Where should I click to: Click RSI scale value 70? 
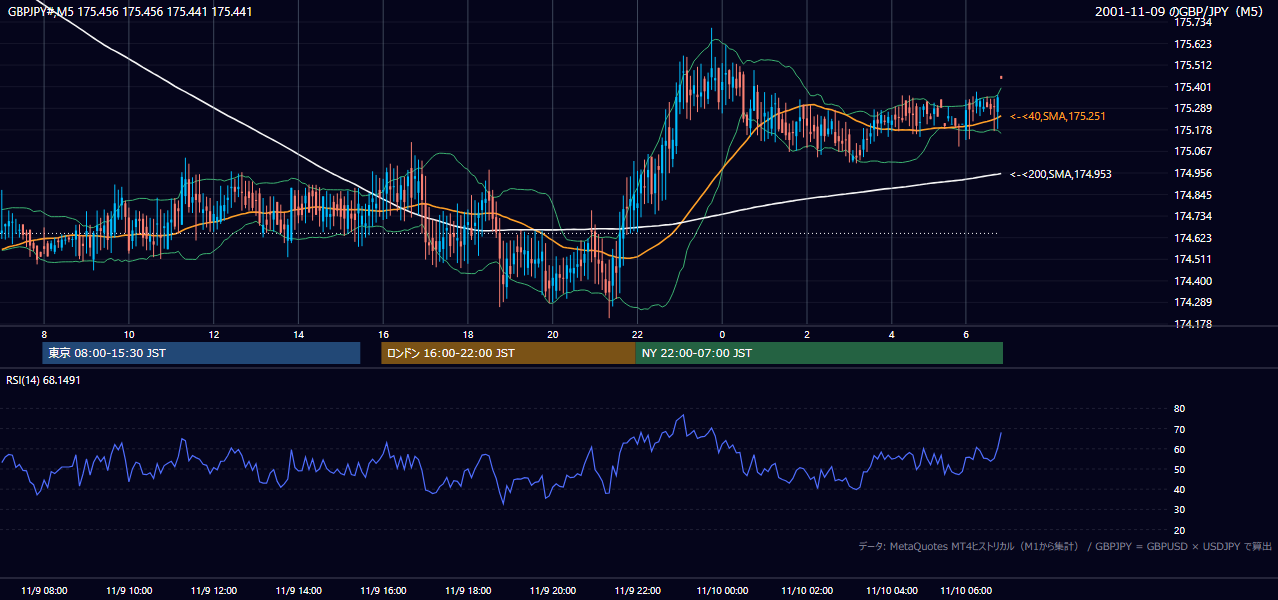tap(1179, 429)
